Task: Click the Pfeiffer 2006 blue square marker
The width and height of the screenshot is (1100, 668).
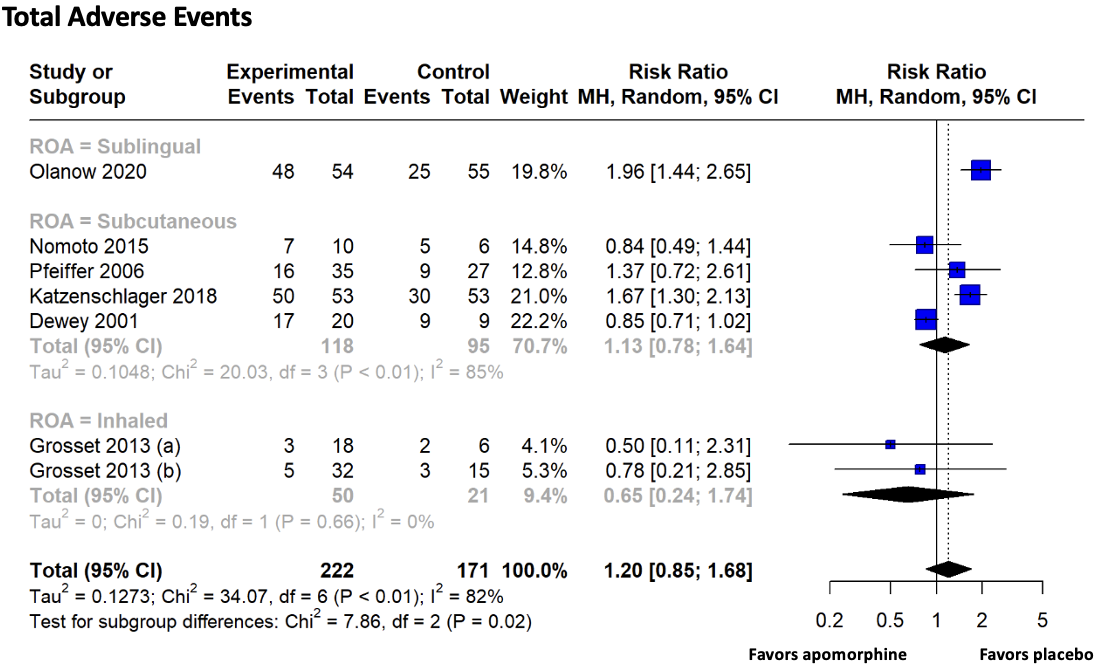Action: (x=957, y=270)
